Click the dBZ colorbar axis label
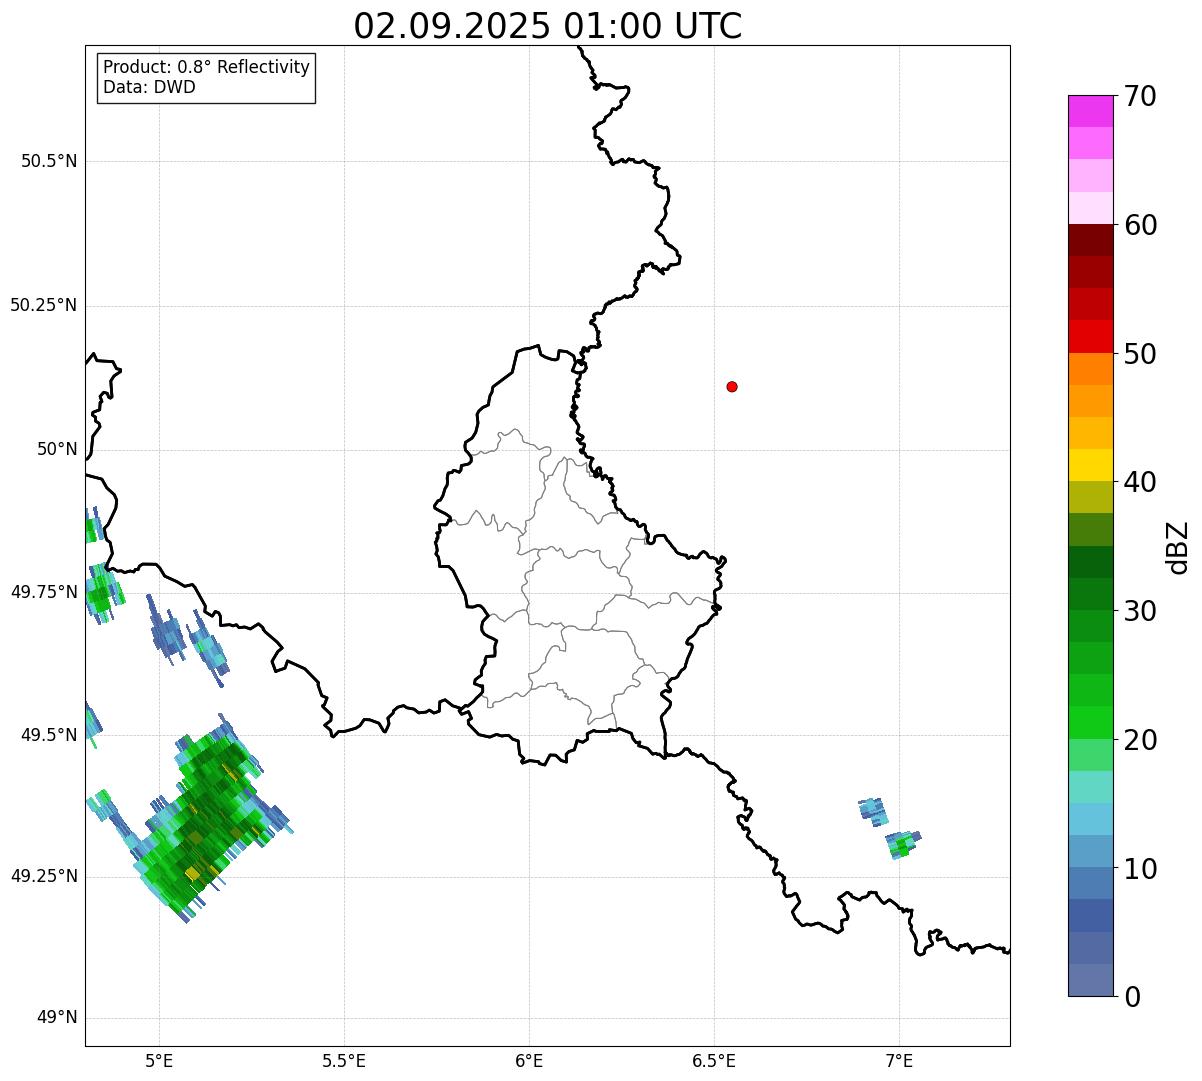This screenshot has width=1202, height=1081. [1178, 547]
